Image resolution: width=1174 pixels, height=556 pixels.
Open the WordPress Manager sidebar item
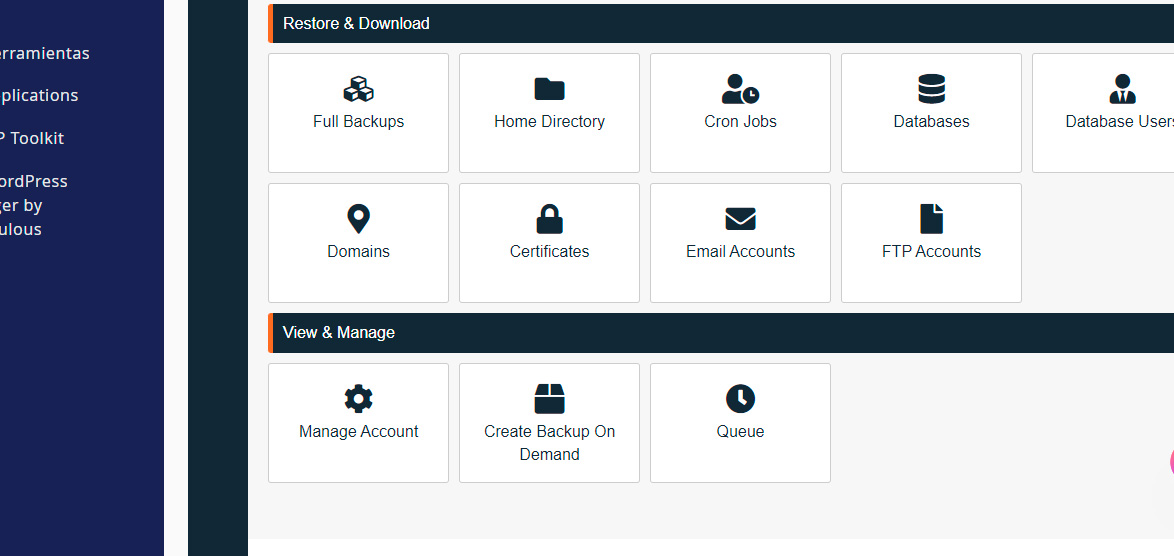pyautogui.click(x=34, y=205)
